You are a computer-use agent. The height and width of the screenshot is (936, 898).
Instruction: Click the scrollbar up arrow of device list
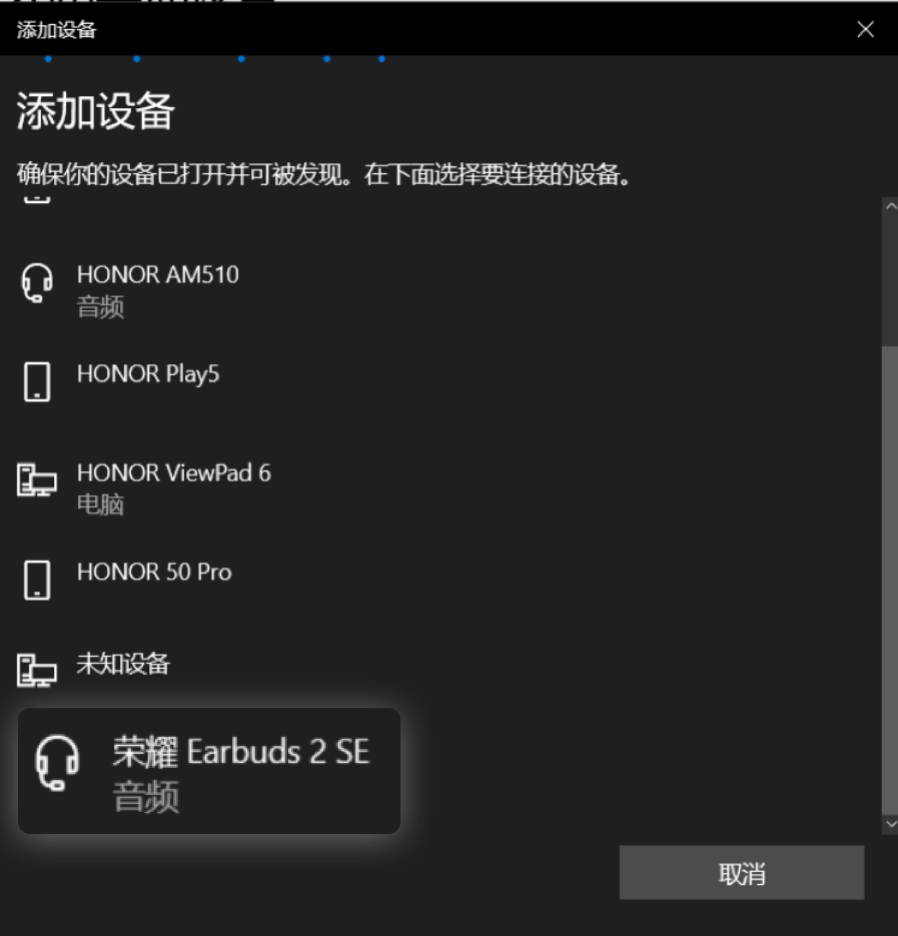[890, 207]
